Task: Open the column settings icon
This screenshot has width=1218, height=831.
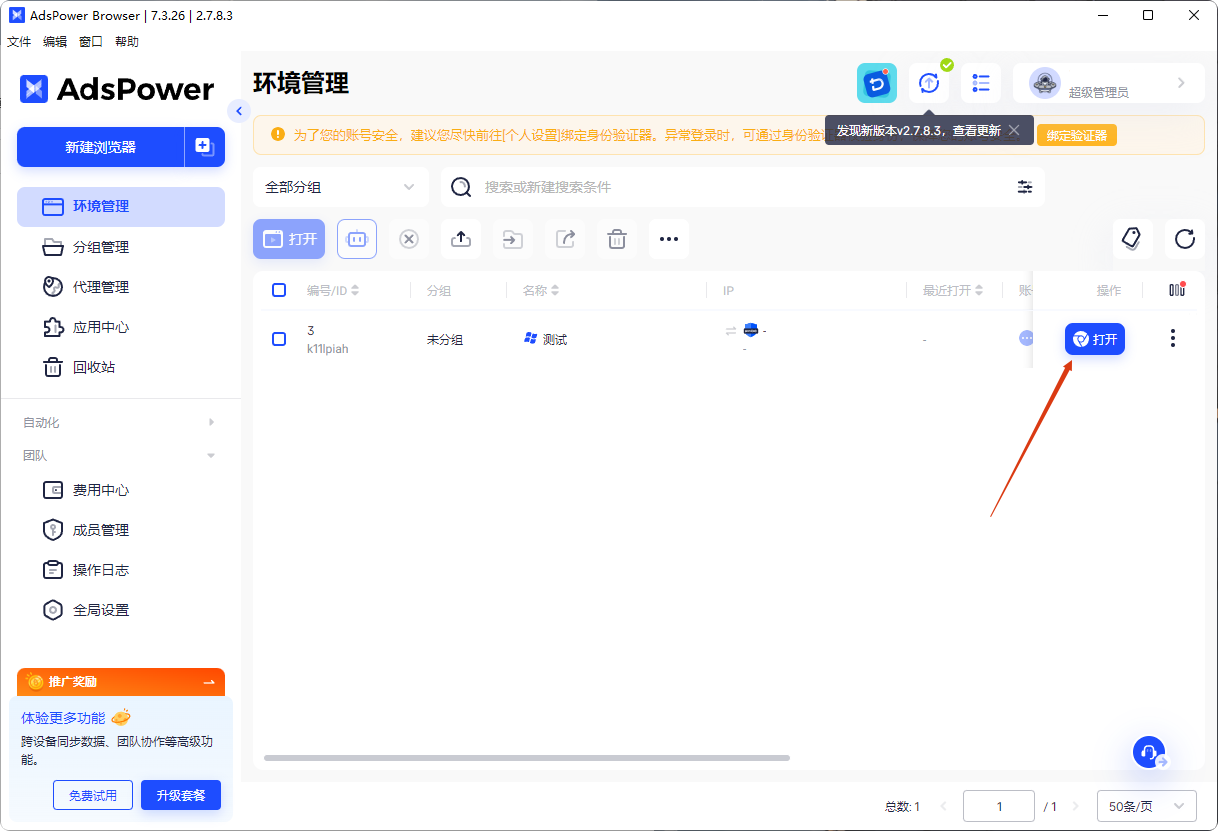Action: coord(1176,290)
